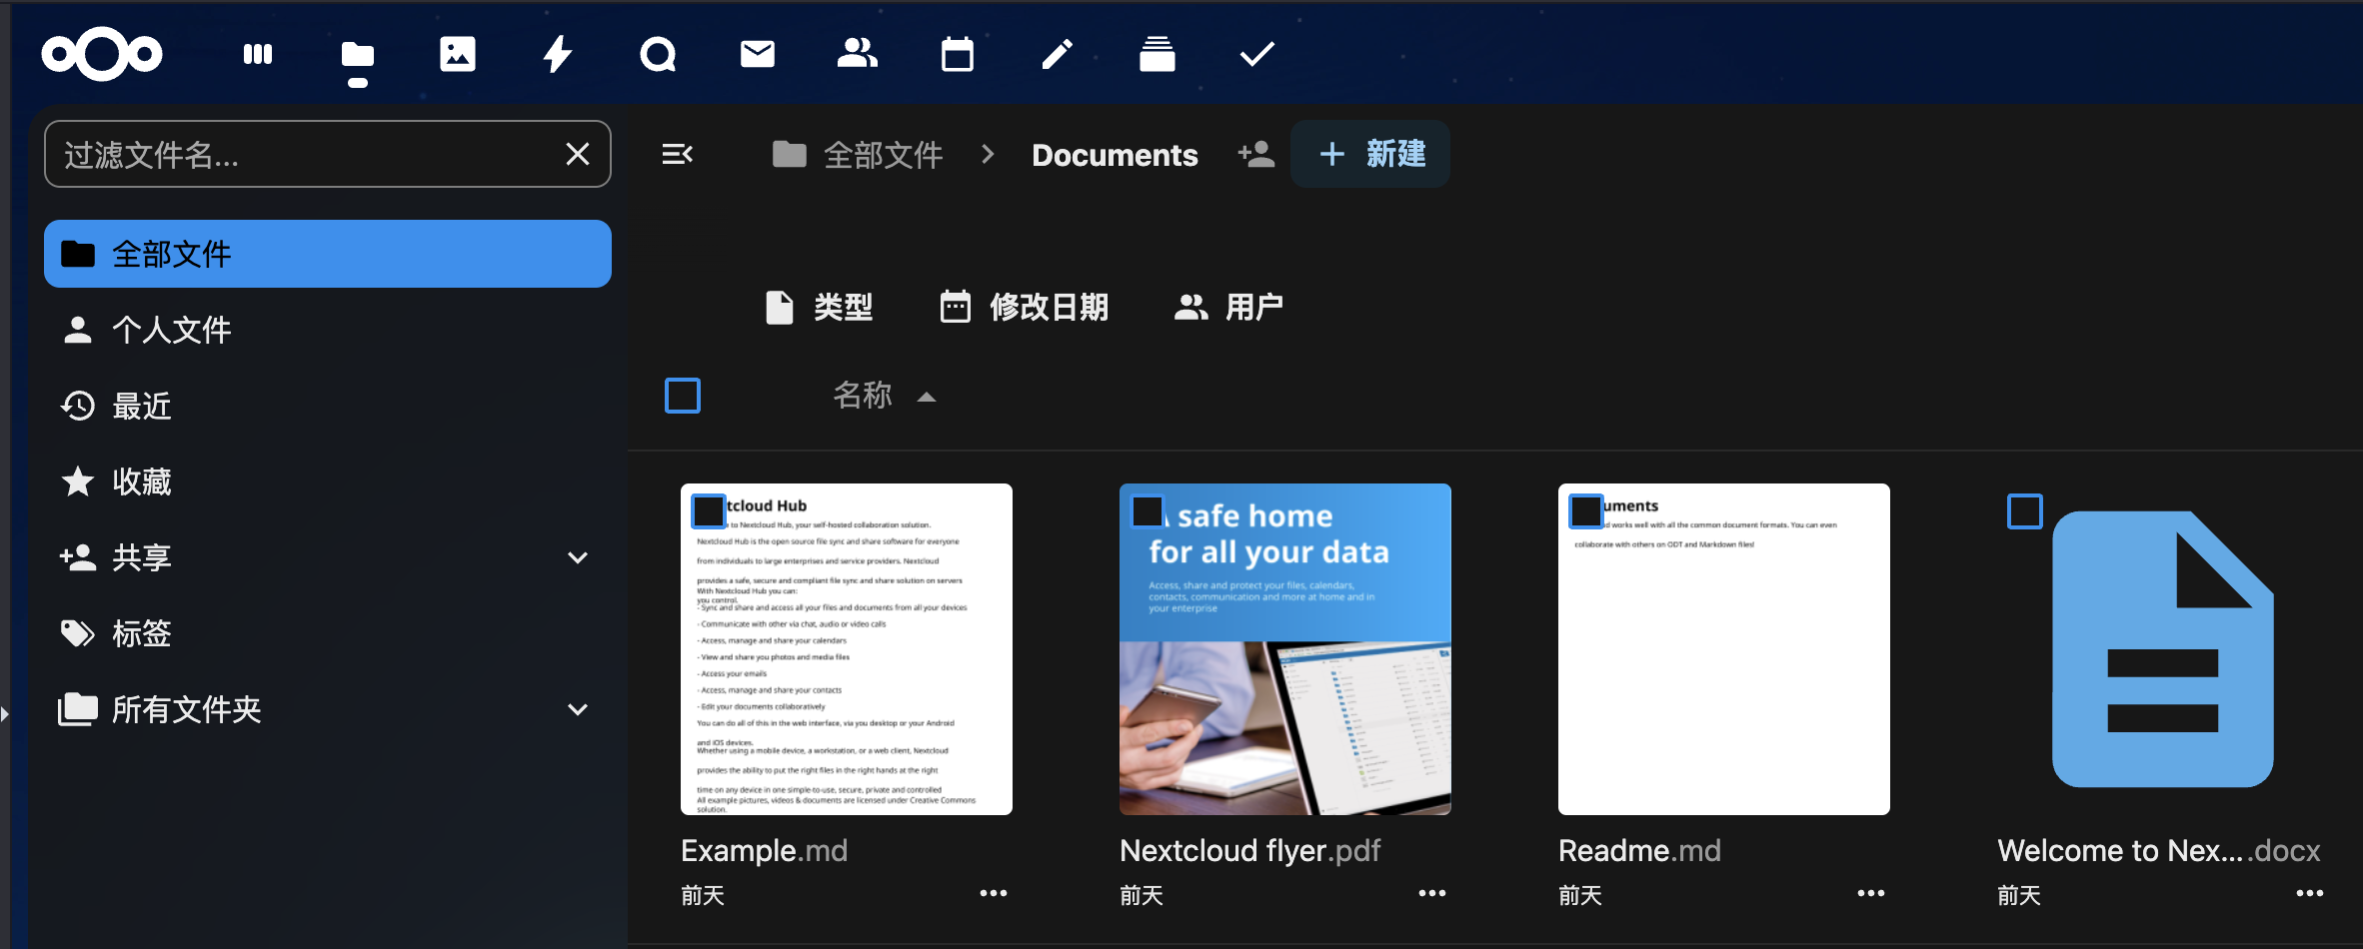Open the Mail envelope icon

pyautogui.click(x=757, y=54)
